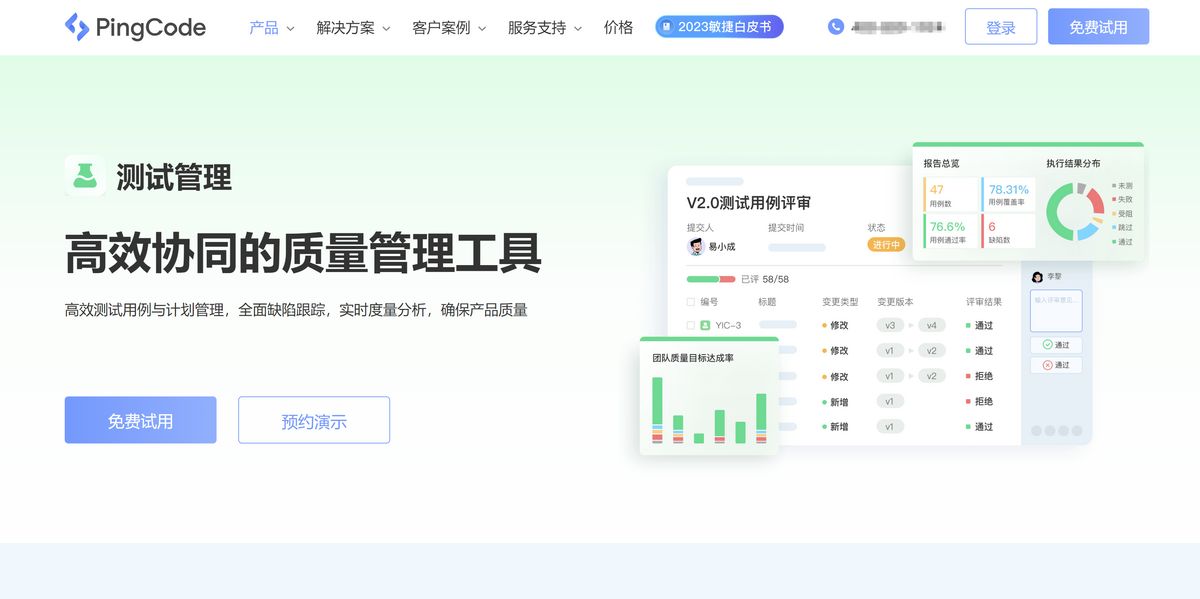Click 易小成's avatar in the review panel
The width and height of the screenshot is (1200, 599).
(x=695, y=245)
